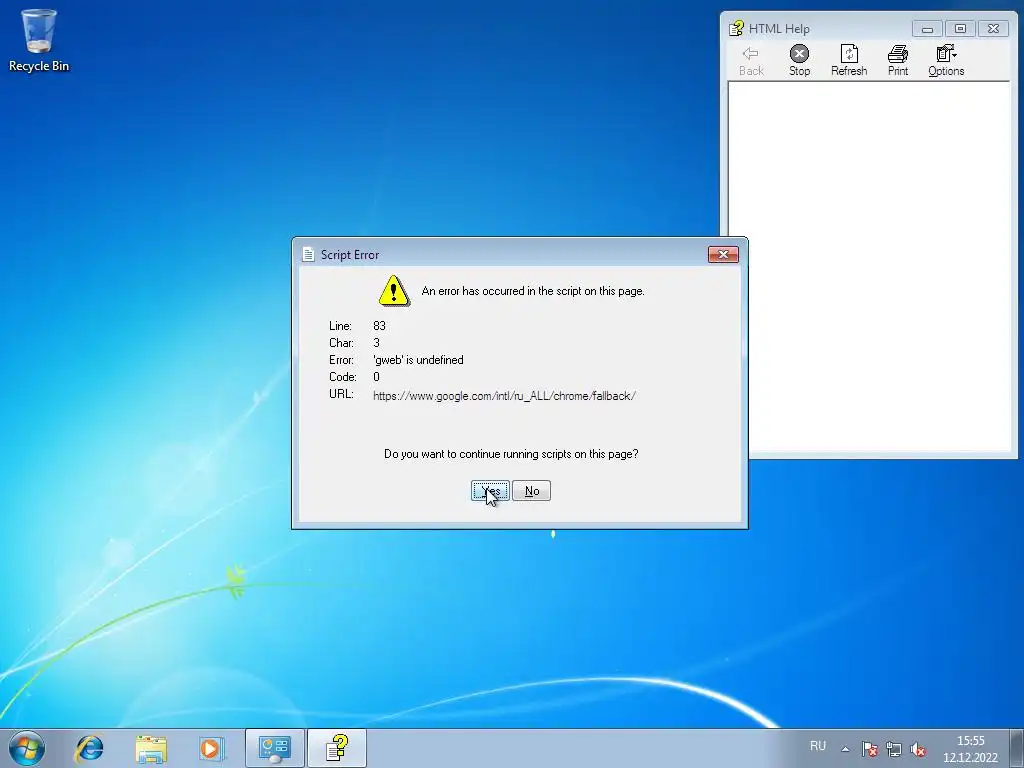Close the HTML Help window
This screenshot has height=768, width=1024.
[x=993, y=29]
